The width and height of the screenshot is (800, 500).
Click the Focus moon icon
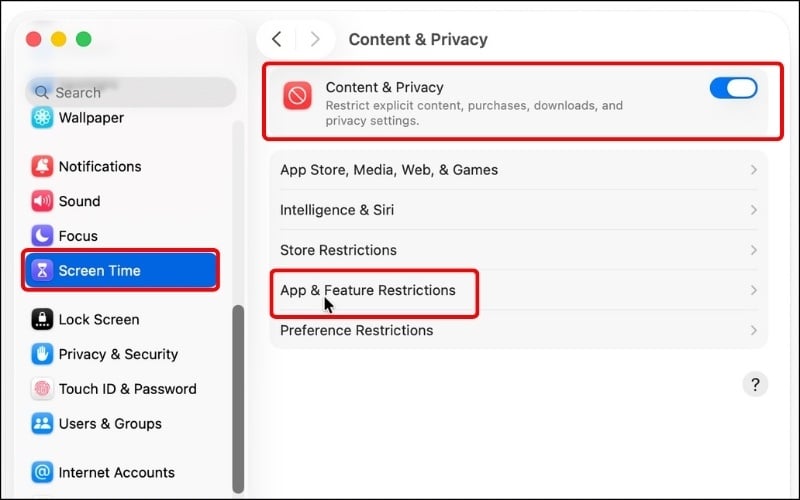tap(42, 236)
